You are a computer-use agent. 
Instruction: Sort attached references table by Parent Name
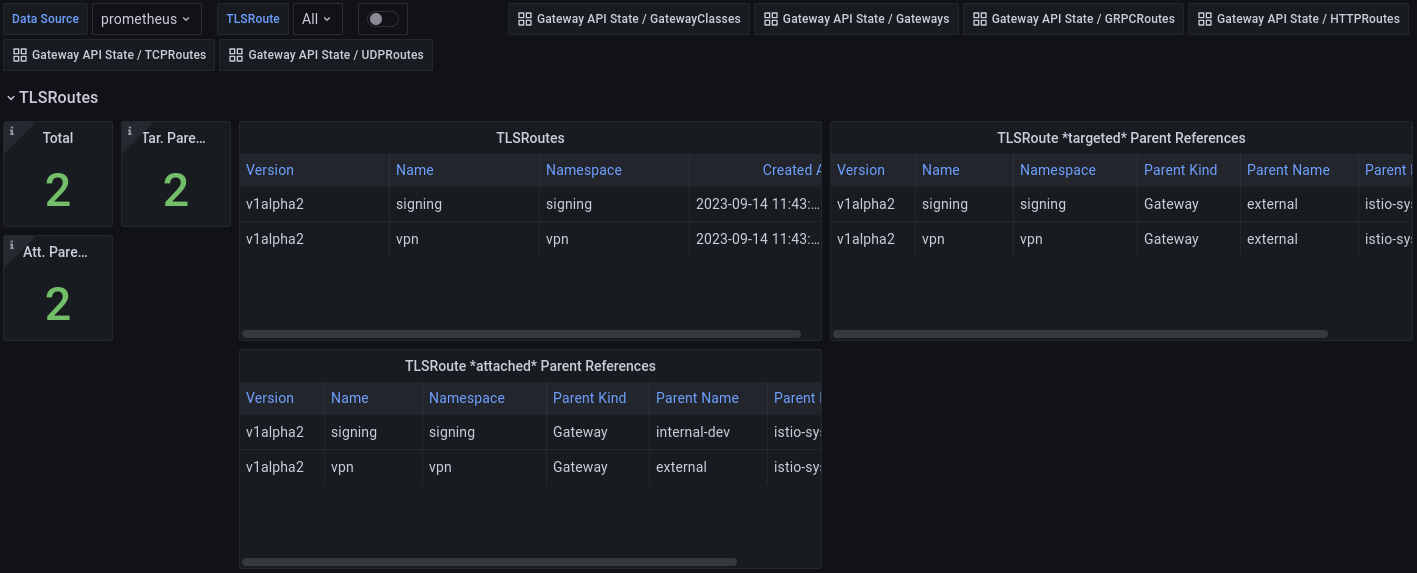(697, 398)
